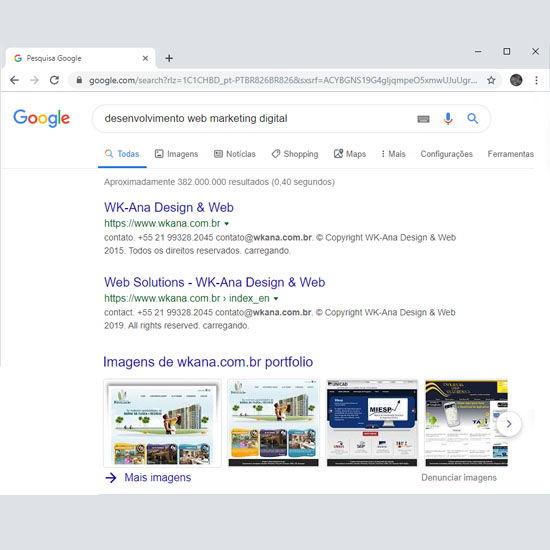Open the Chrome profile avatar
The width and height of the screenshot is (550, 550).
[x=516, y=80]
